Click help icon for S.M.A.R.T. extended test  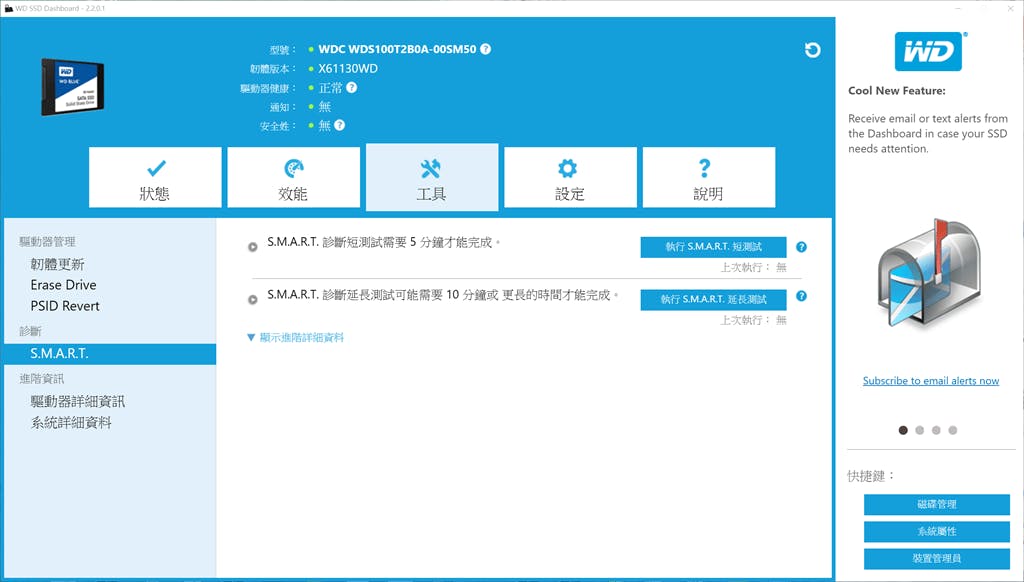click(x=801, y=297)
